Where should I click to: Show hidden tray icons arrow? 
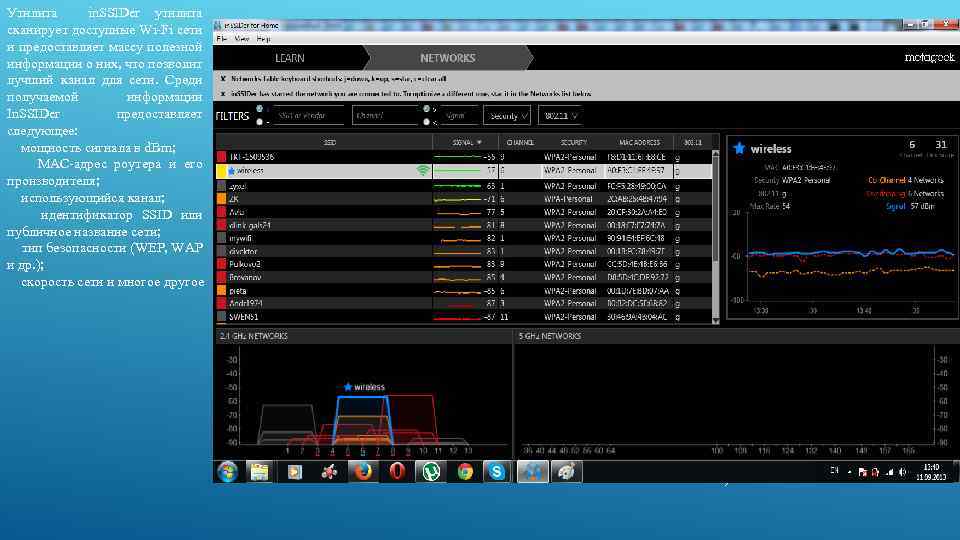coord(849,472)
